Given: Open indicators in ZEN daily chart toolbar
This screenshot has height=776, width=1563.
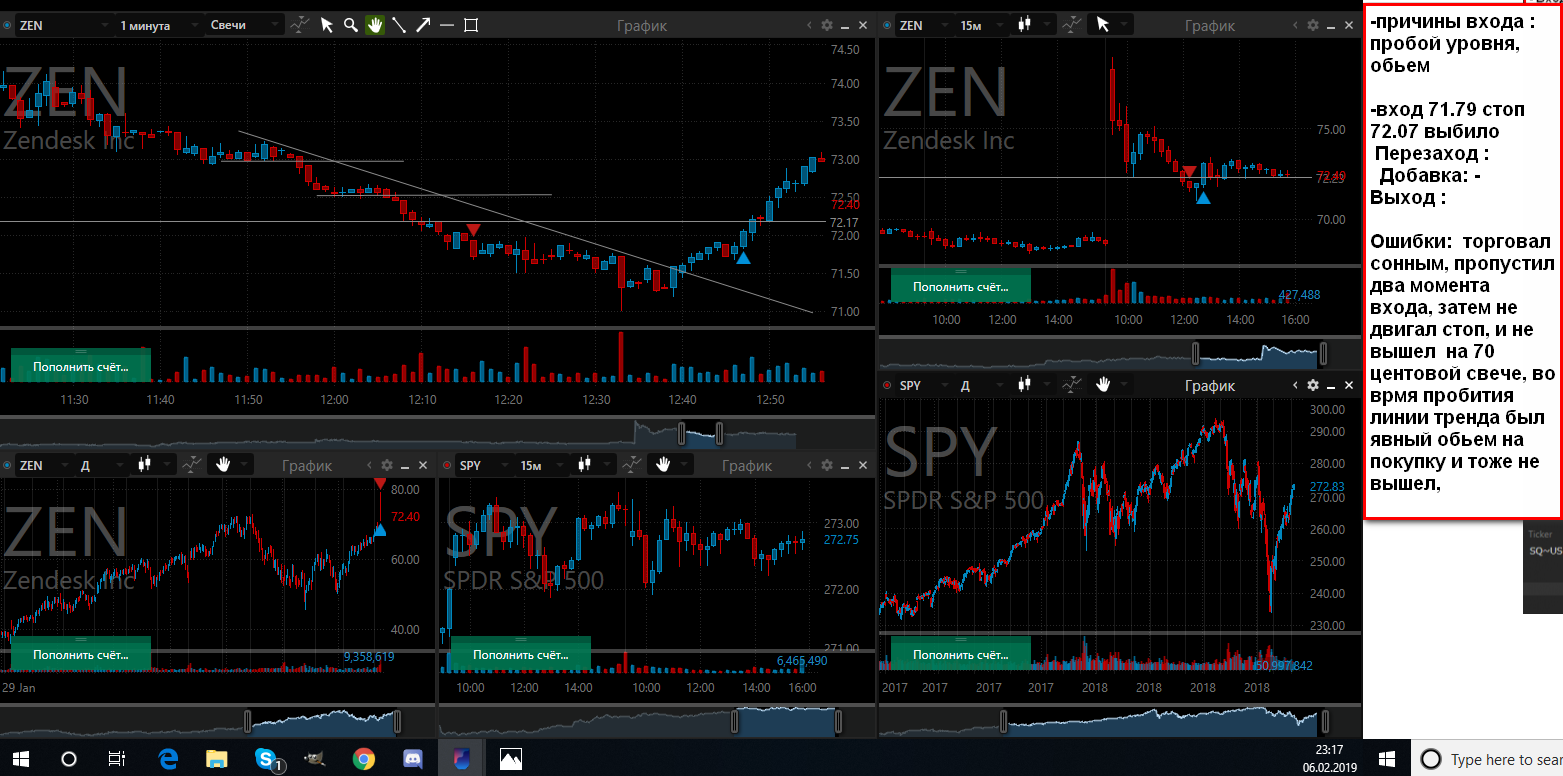Looking at the screenshot, I should (190, 464).
